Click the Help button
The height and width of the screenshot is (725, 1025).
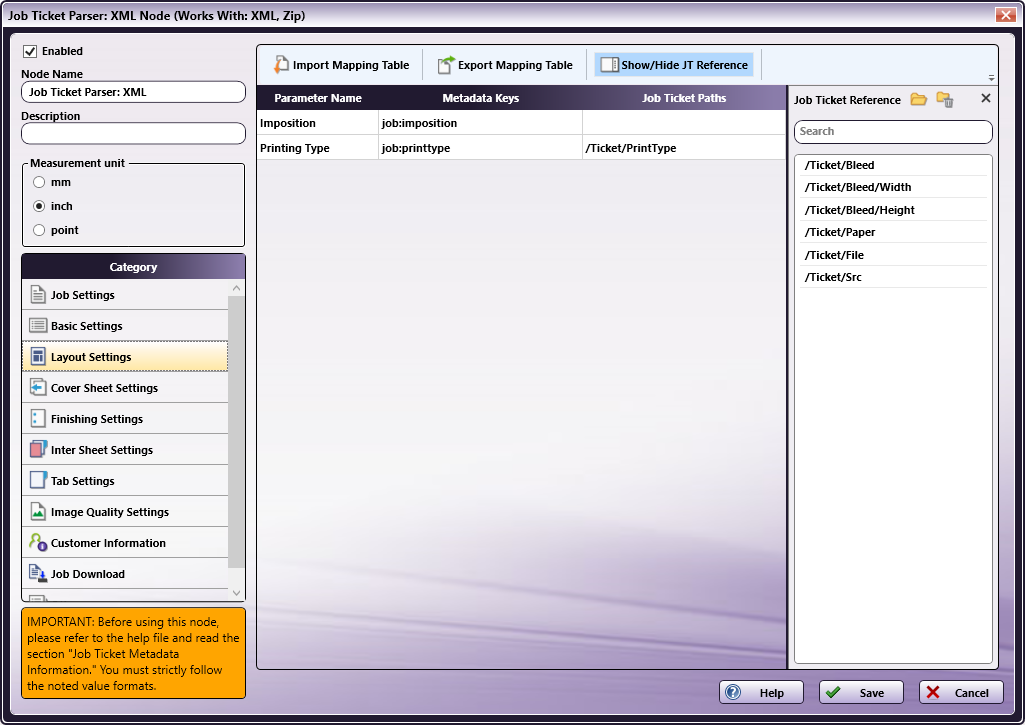point(761,692)
